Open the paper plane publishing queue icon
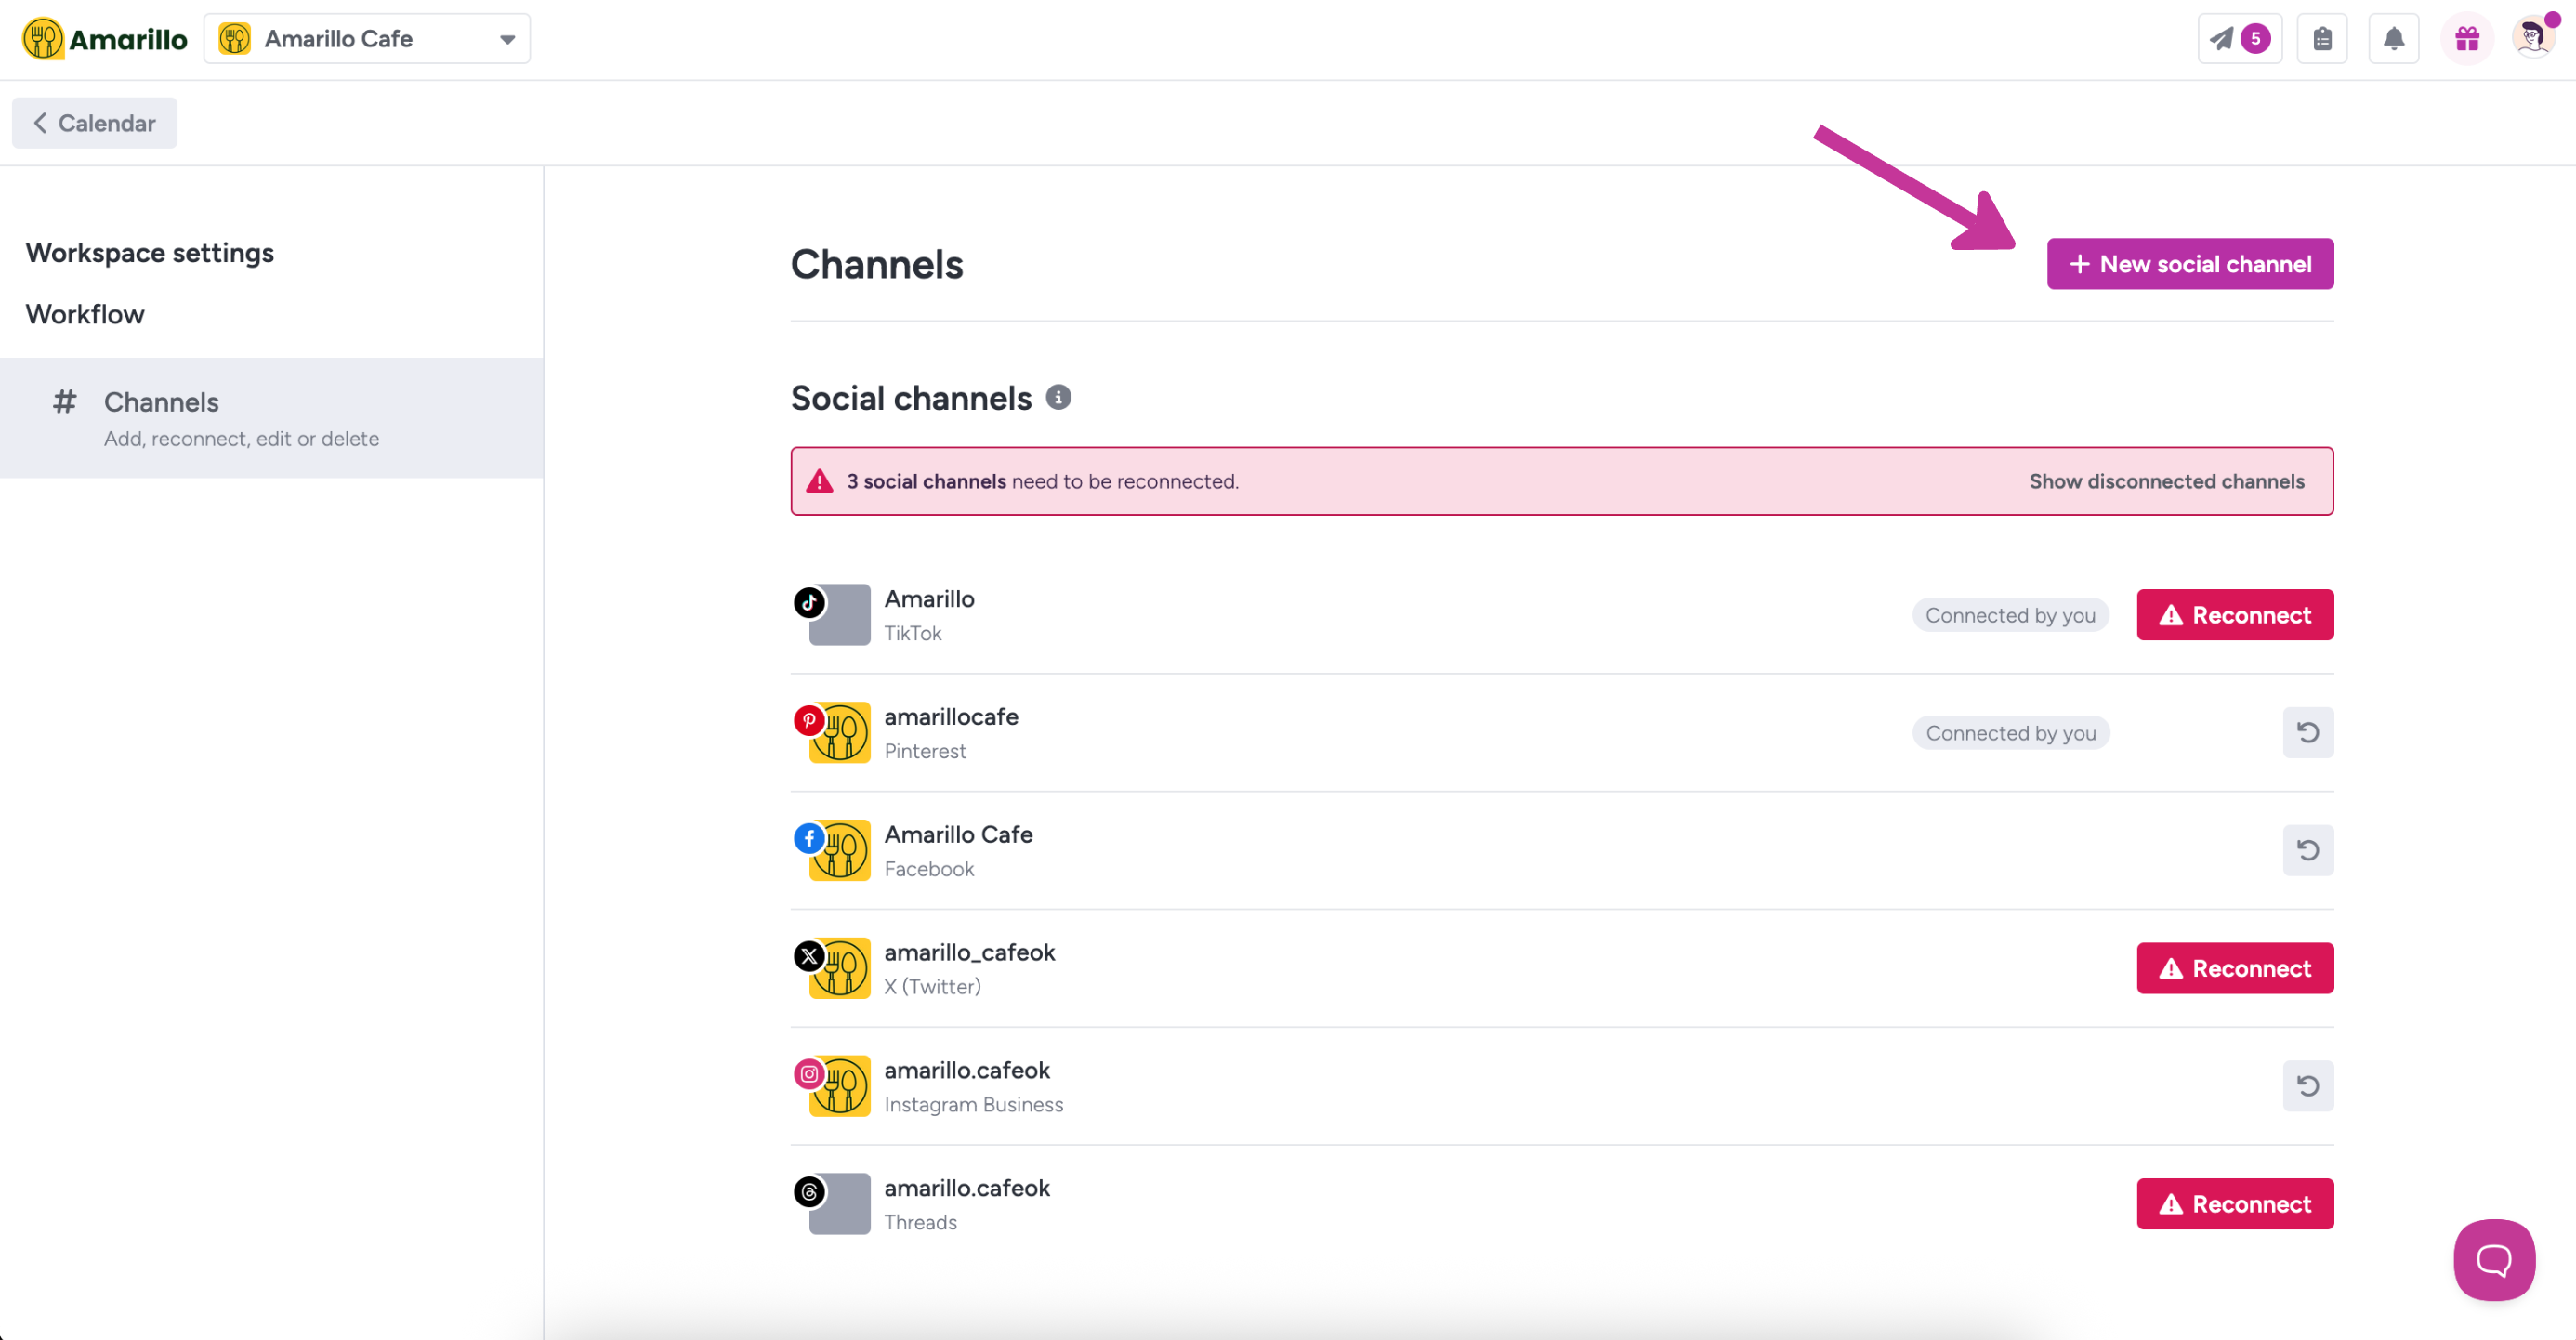The image size is (2576, 1340). (2237, 39)
